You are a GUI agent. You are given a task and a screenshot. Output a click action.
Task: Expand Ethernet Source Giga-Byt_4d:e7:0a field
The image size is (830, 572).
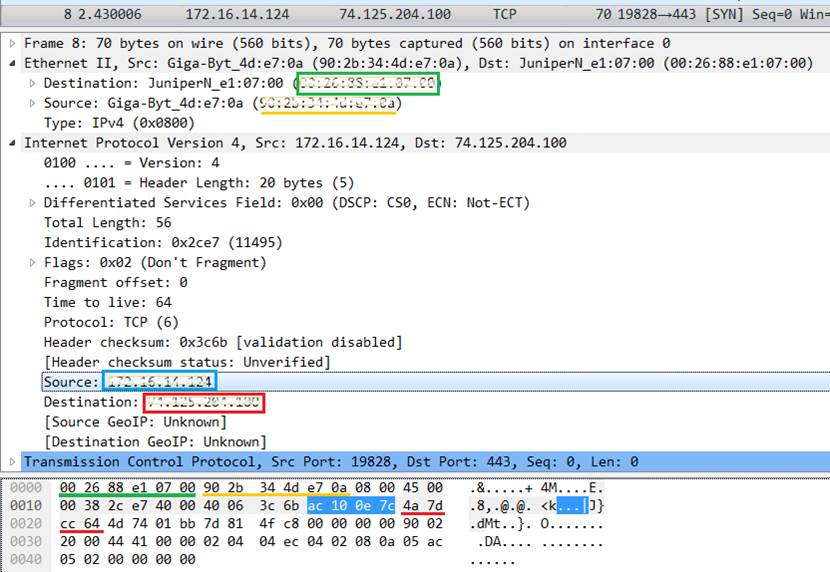coord(33,104)
